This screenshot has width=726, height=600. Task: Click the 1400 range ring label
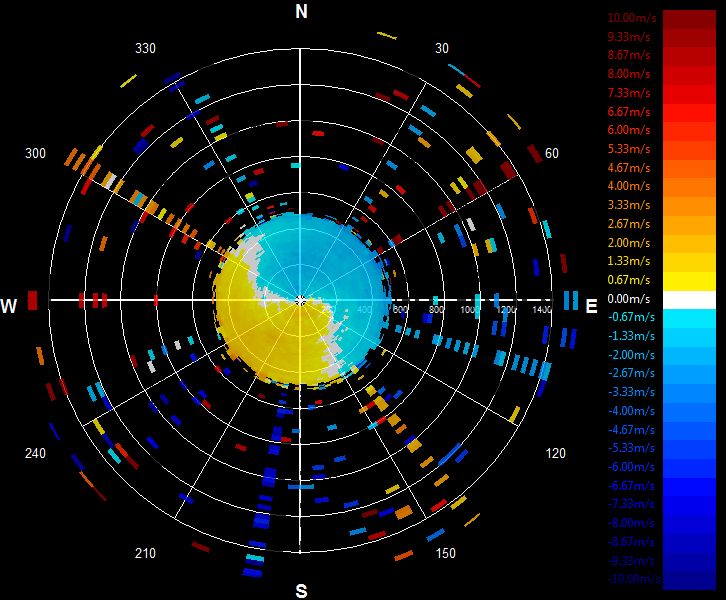(x=542, y=310)
